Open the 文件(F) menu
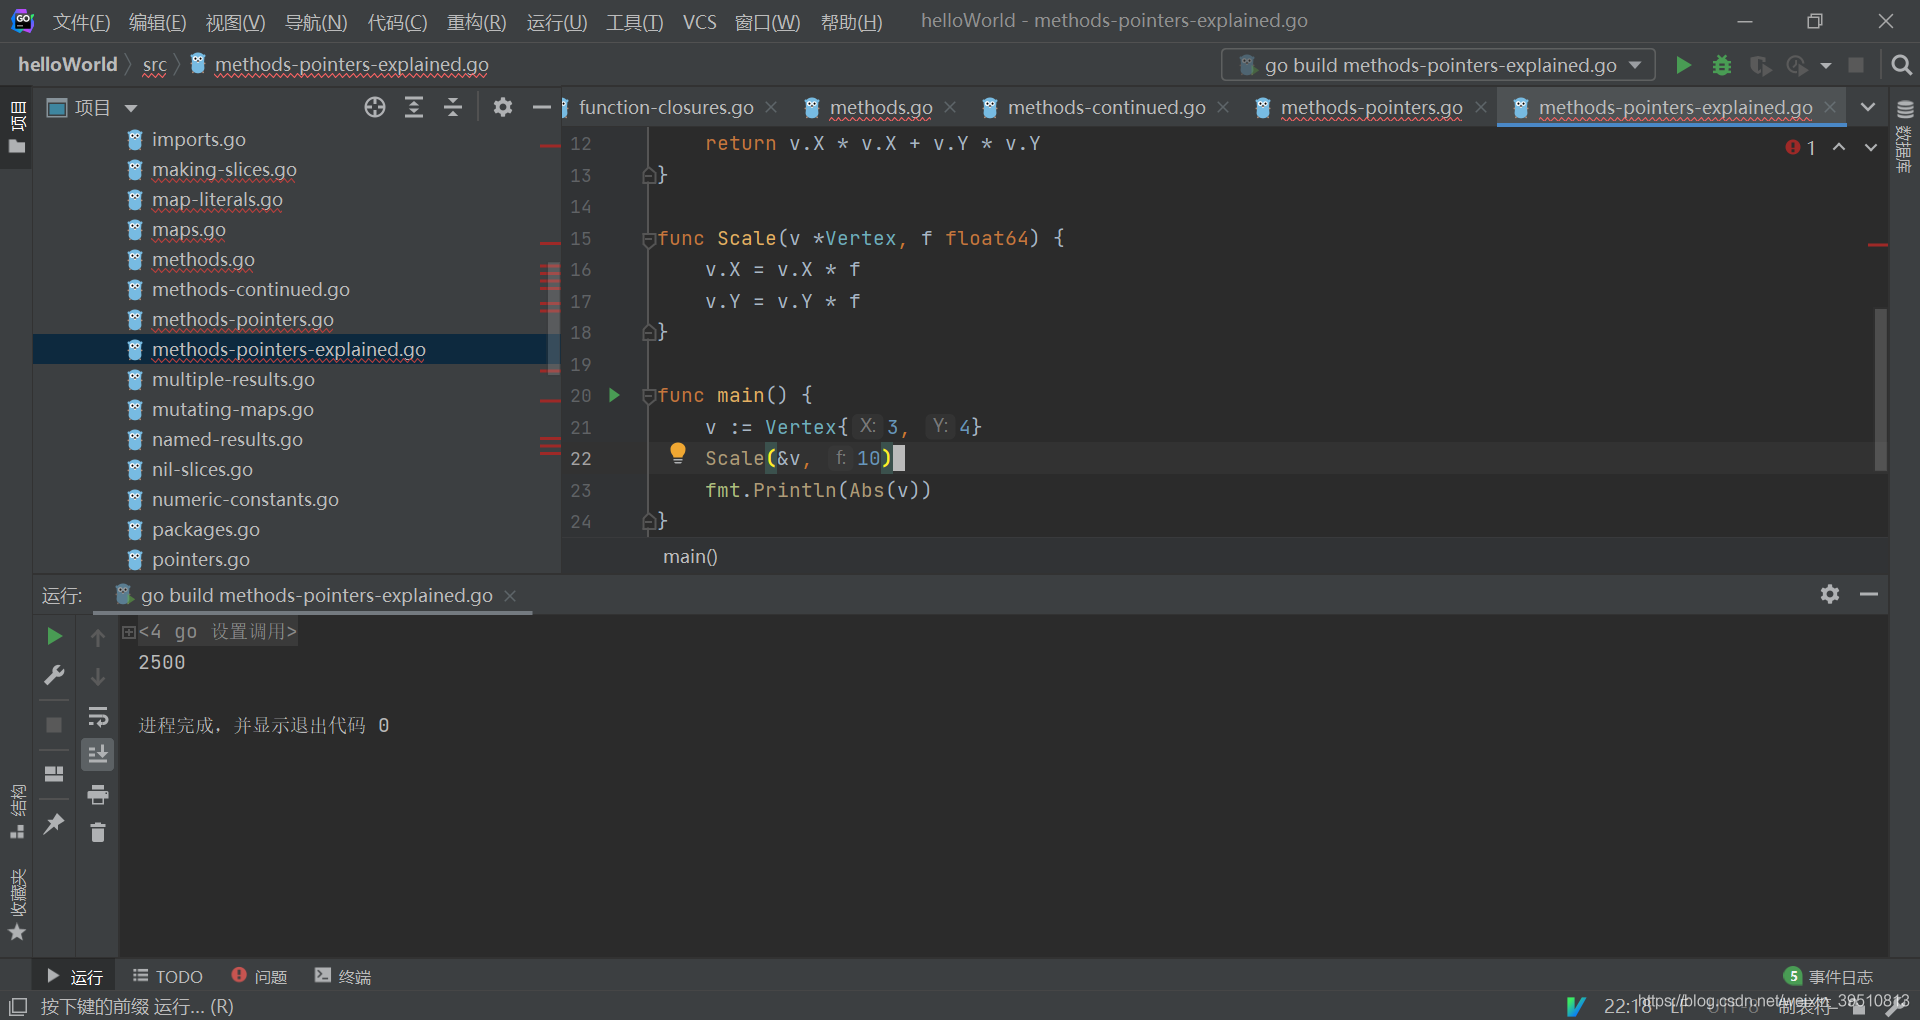The image size is (1920, 1020). coord(81,22)
